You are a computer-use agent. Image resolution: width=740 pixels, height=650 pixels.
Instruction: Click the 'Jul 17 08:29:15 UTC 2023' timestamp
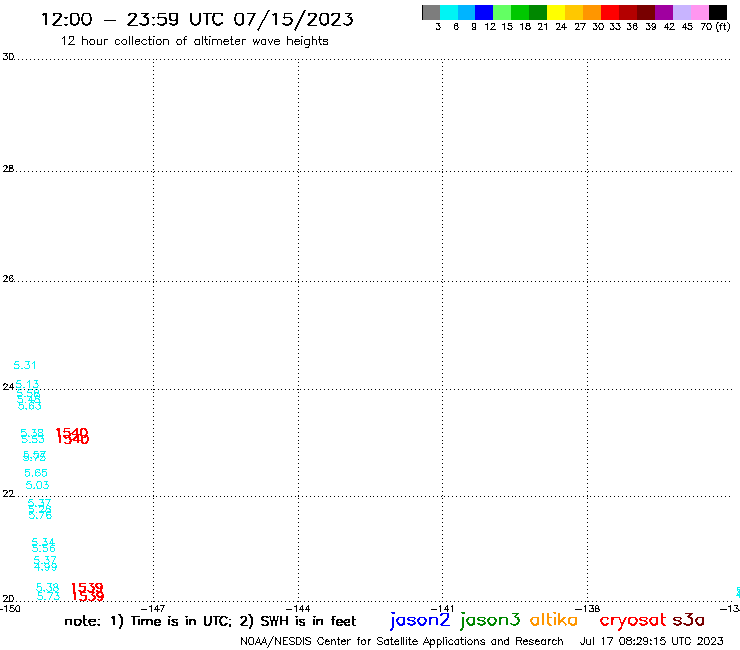(652, 641)
